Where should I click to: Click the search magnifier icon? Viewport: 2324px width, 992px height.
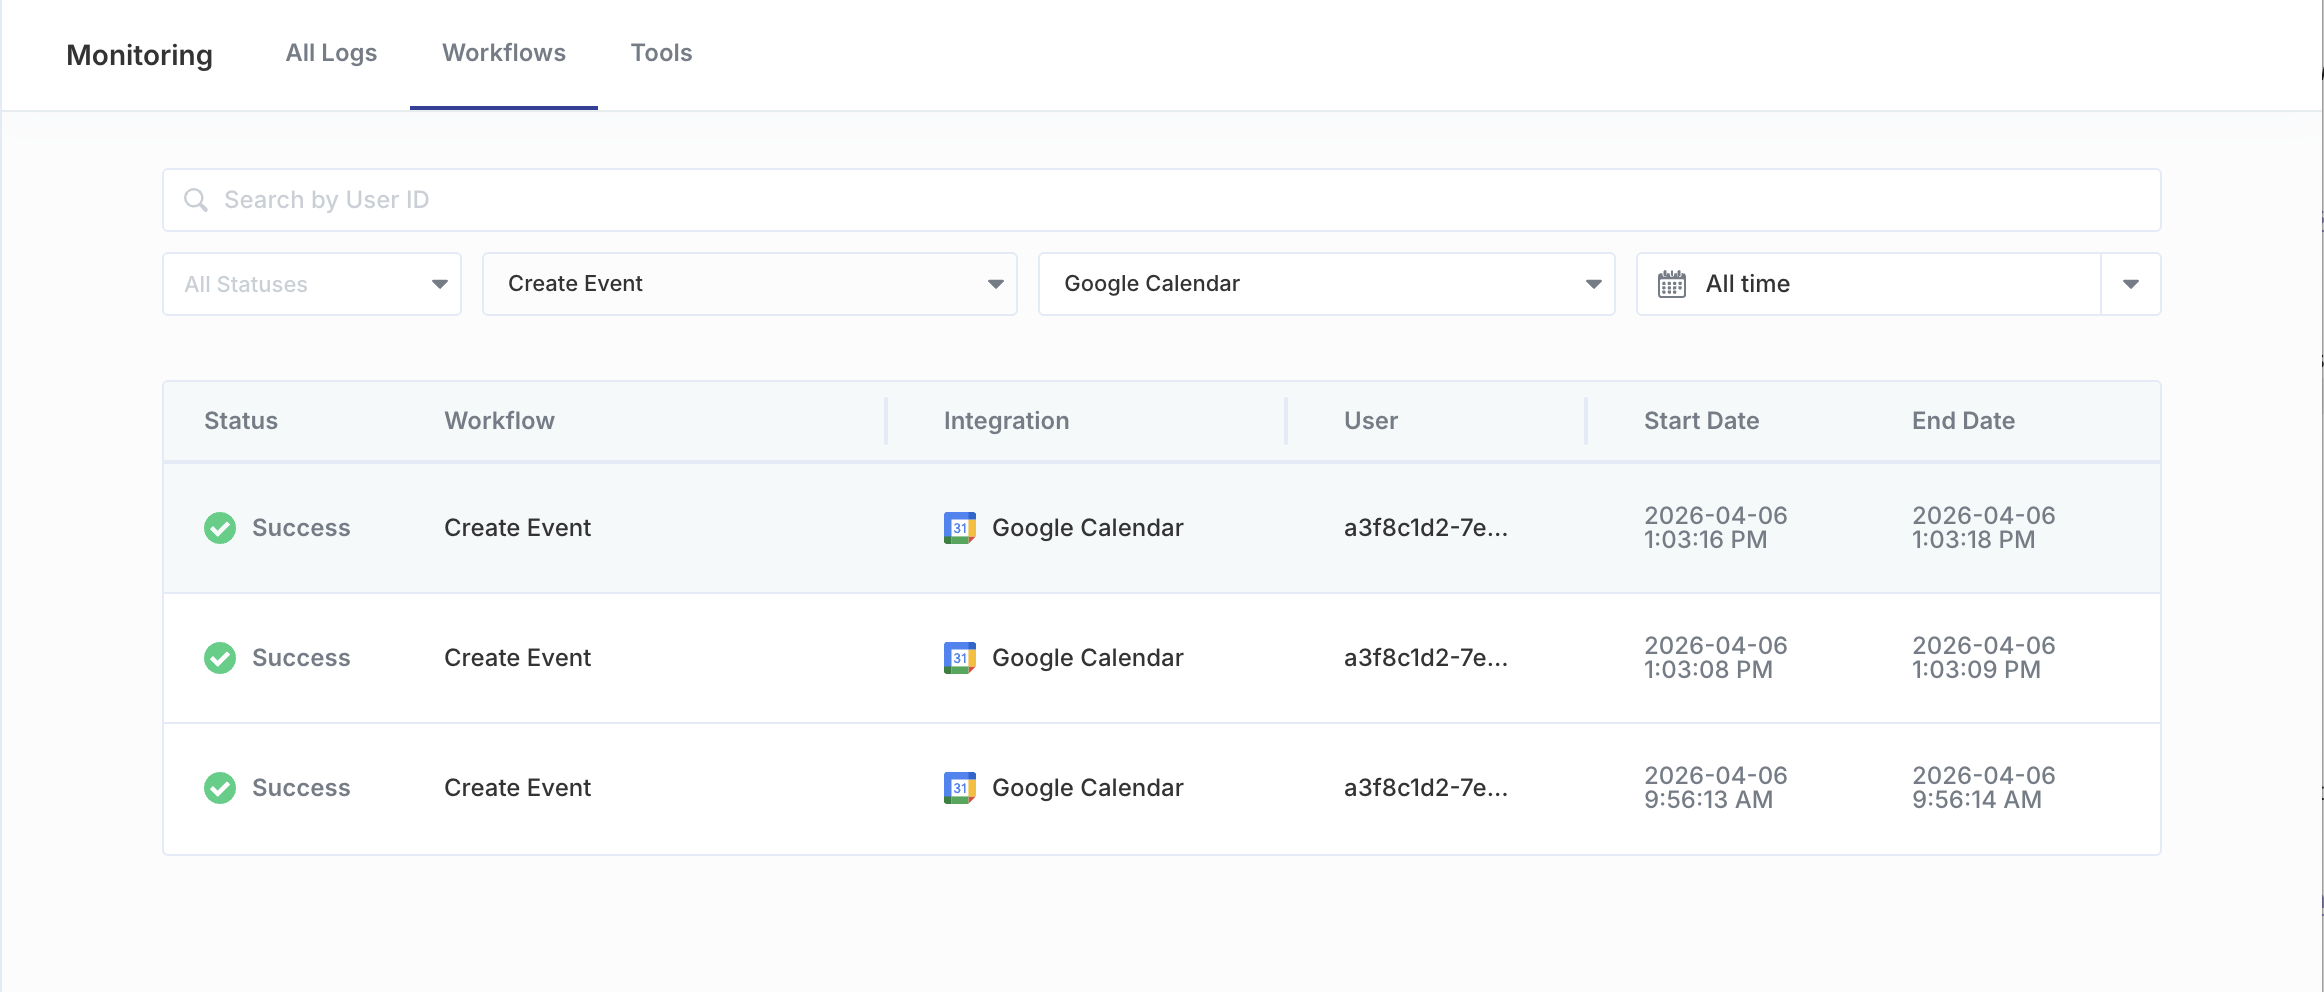coord(196,200)
